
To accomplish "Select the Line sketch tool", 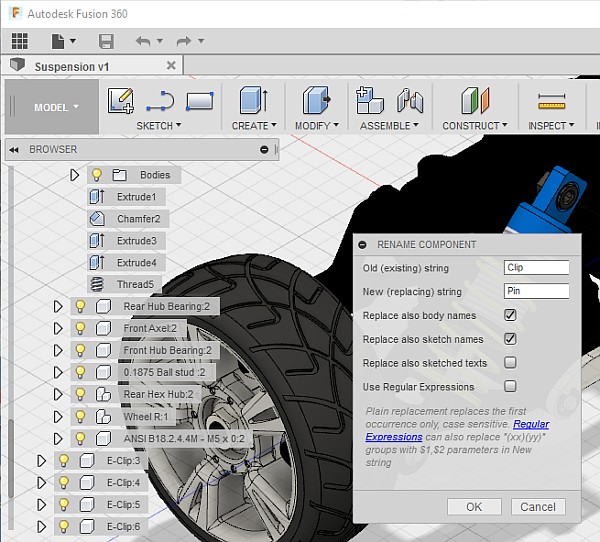I will pos(160,101).
